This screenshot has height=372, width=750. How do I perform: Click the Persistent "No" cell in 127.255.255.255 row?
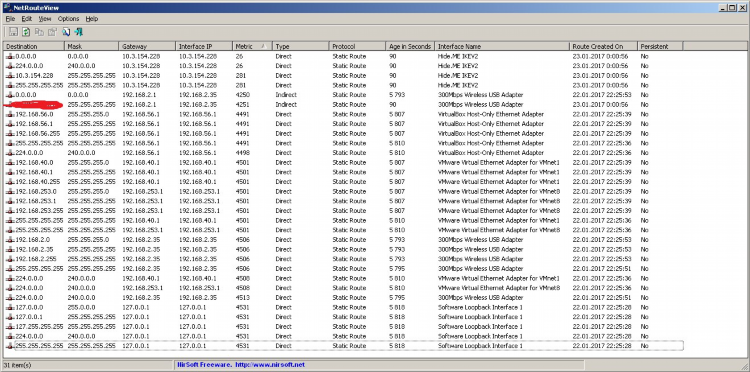645,326
